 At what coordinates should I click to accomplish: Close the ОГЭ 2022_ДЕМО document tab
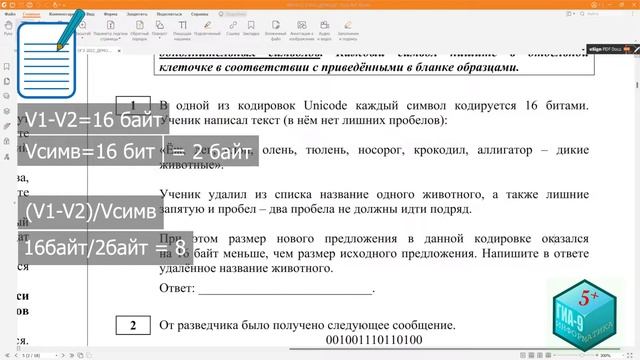click(119, 51)
